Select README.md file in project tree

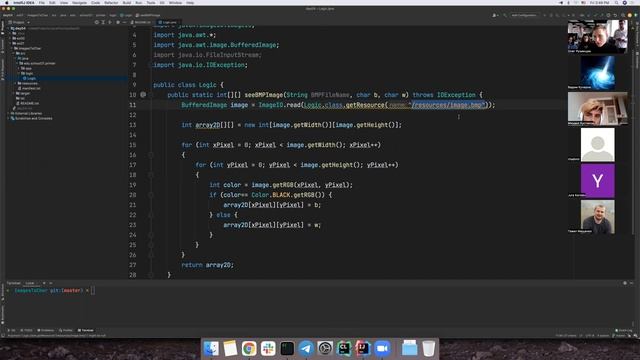[x=28, y=103]
